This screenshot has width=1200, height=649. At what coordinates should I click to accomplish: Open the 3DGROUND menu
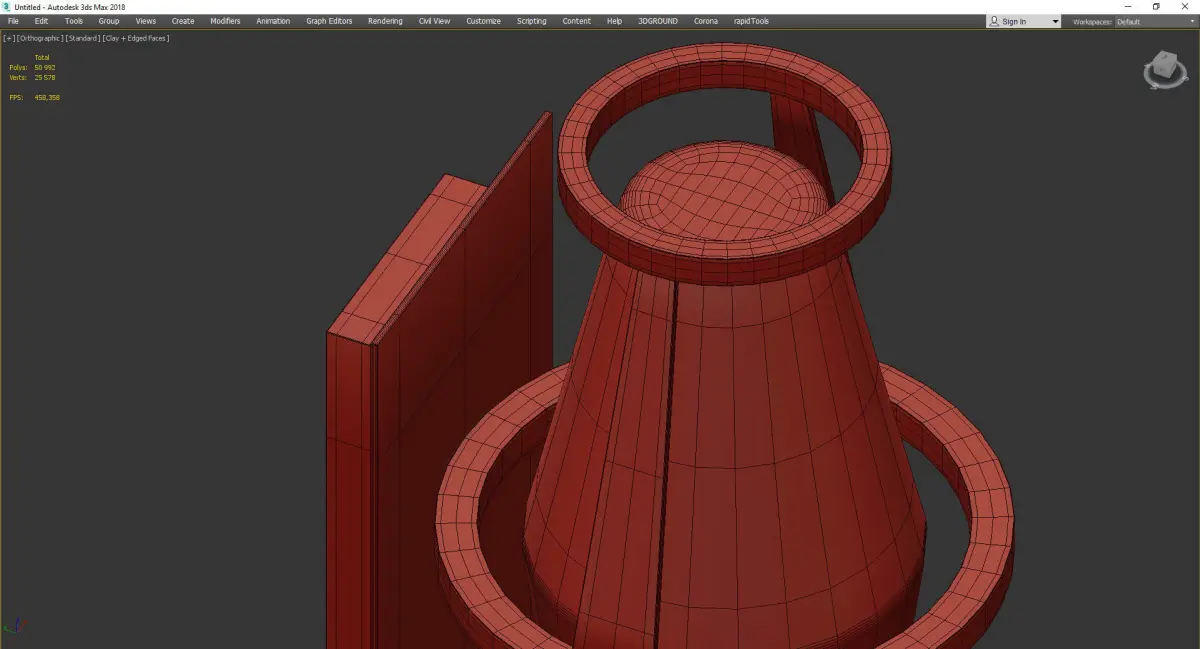click(657, 21)
